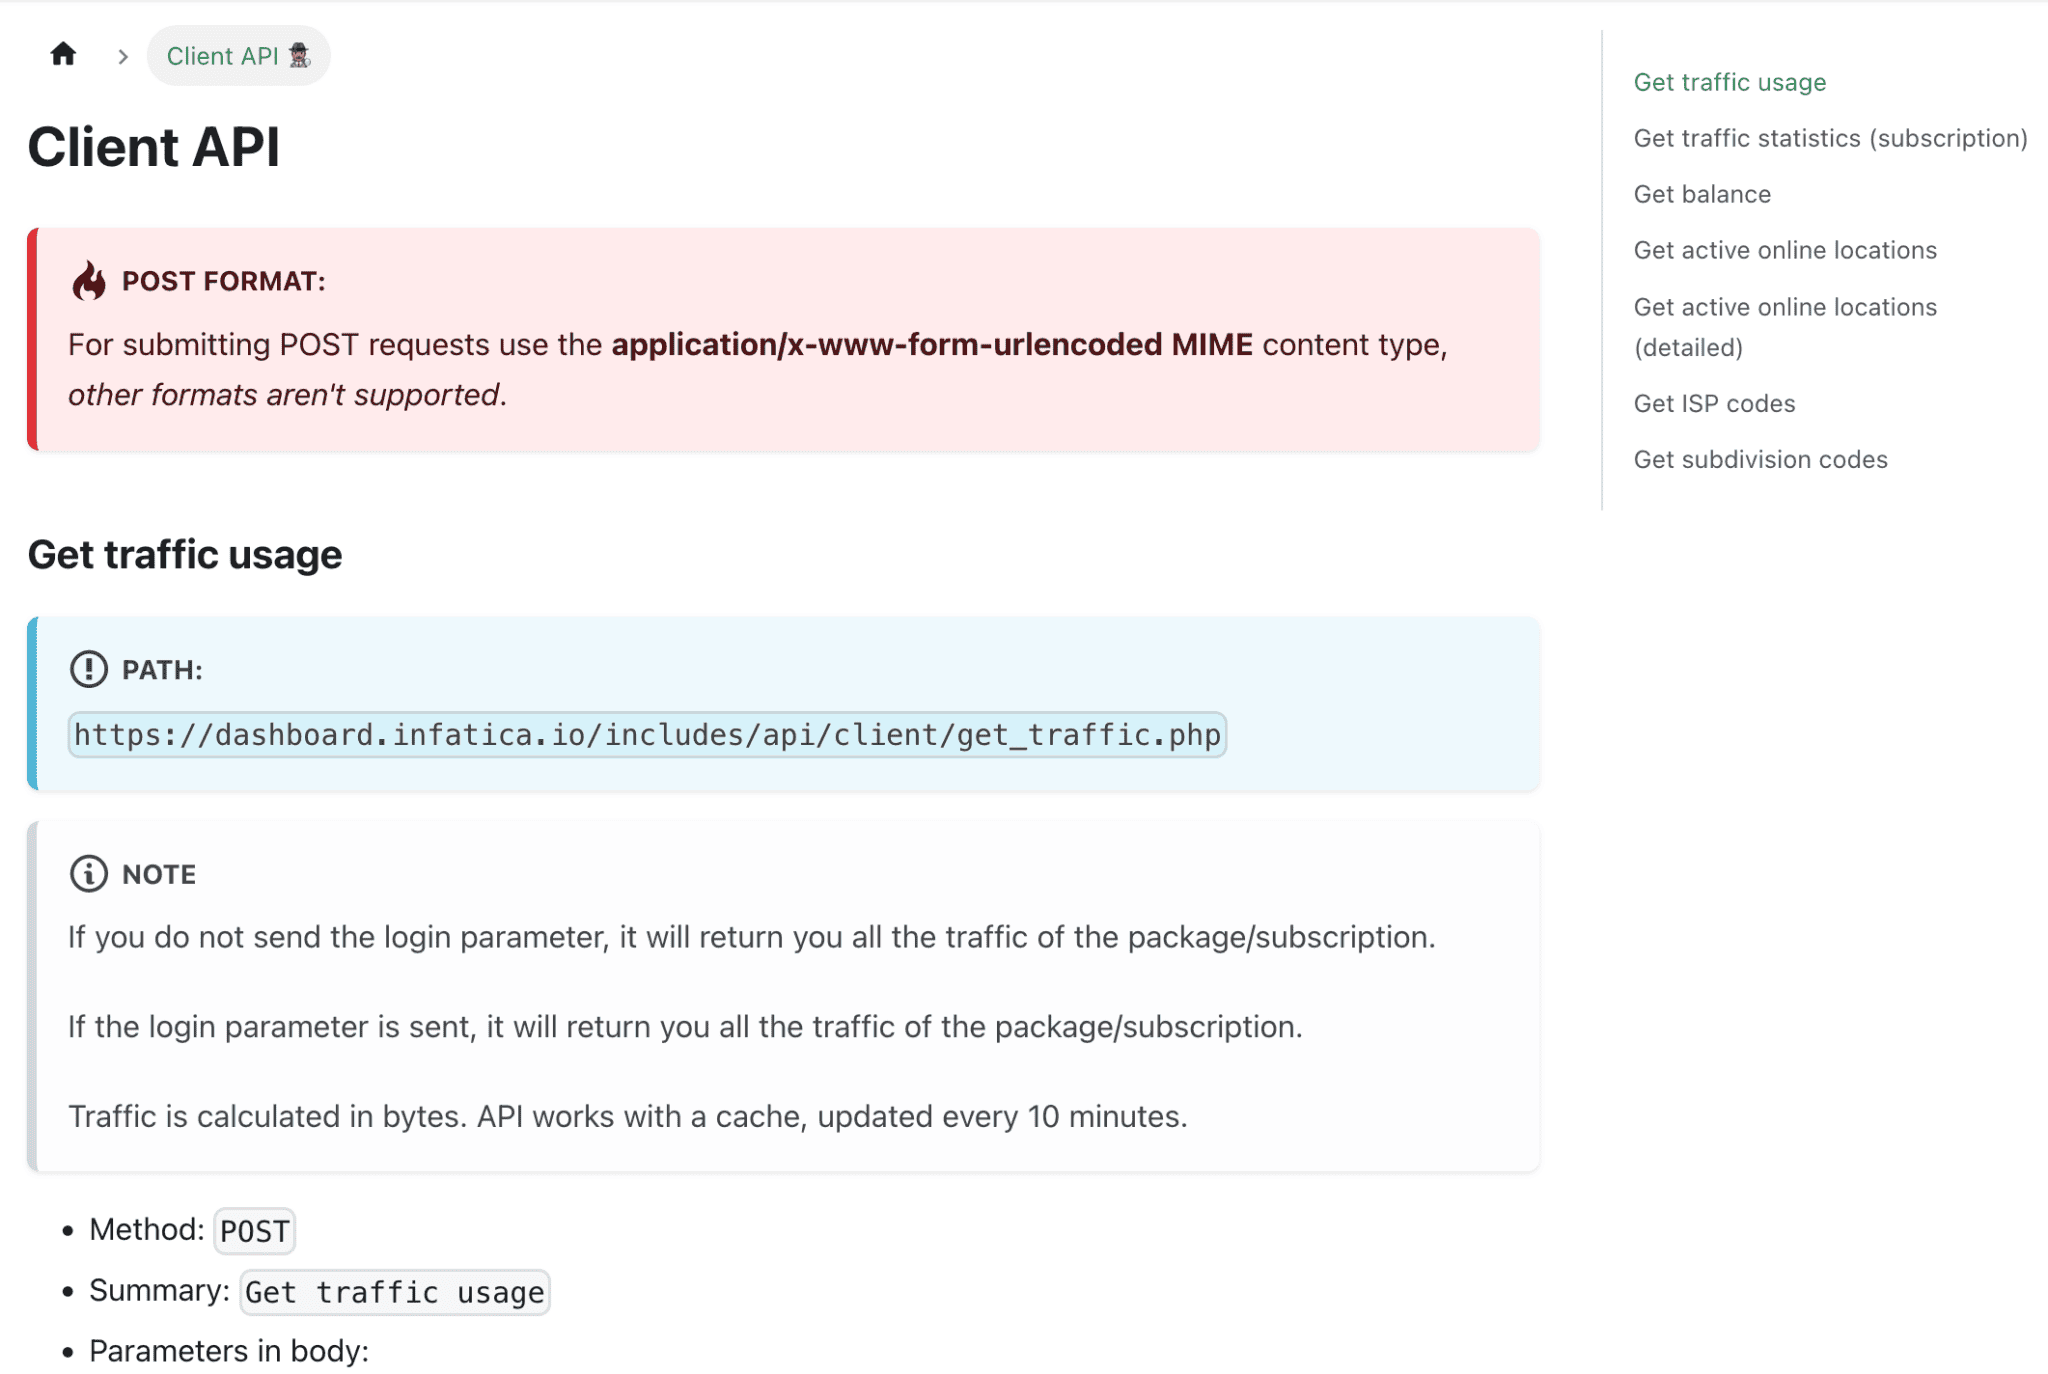
Task: Select the POST method code chip
Action: click(x=254, y=1231)
